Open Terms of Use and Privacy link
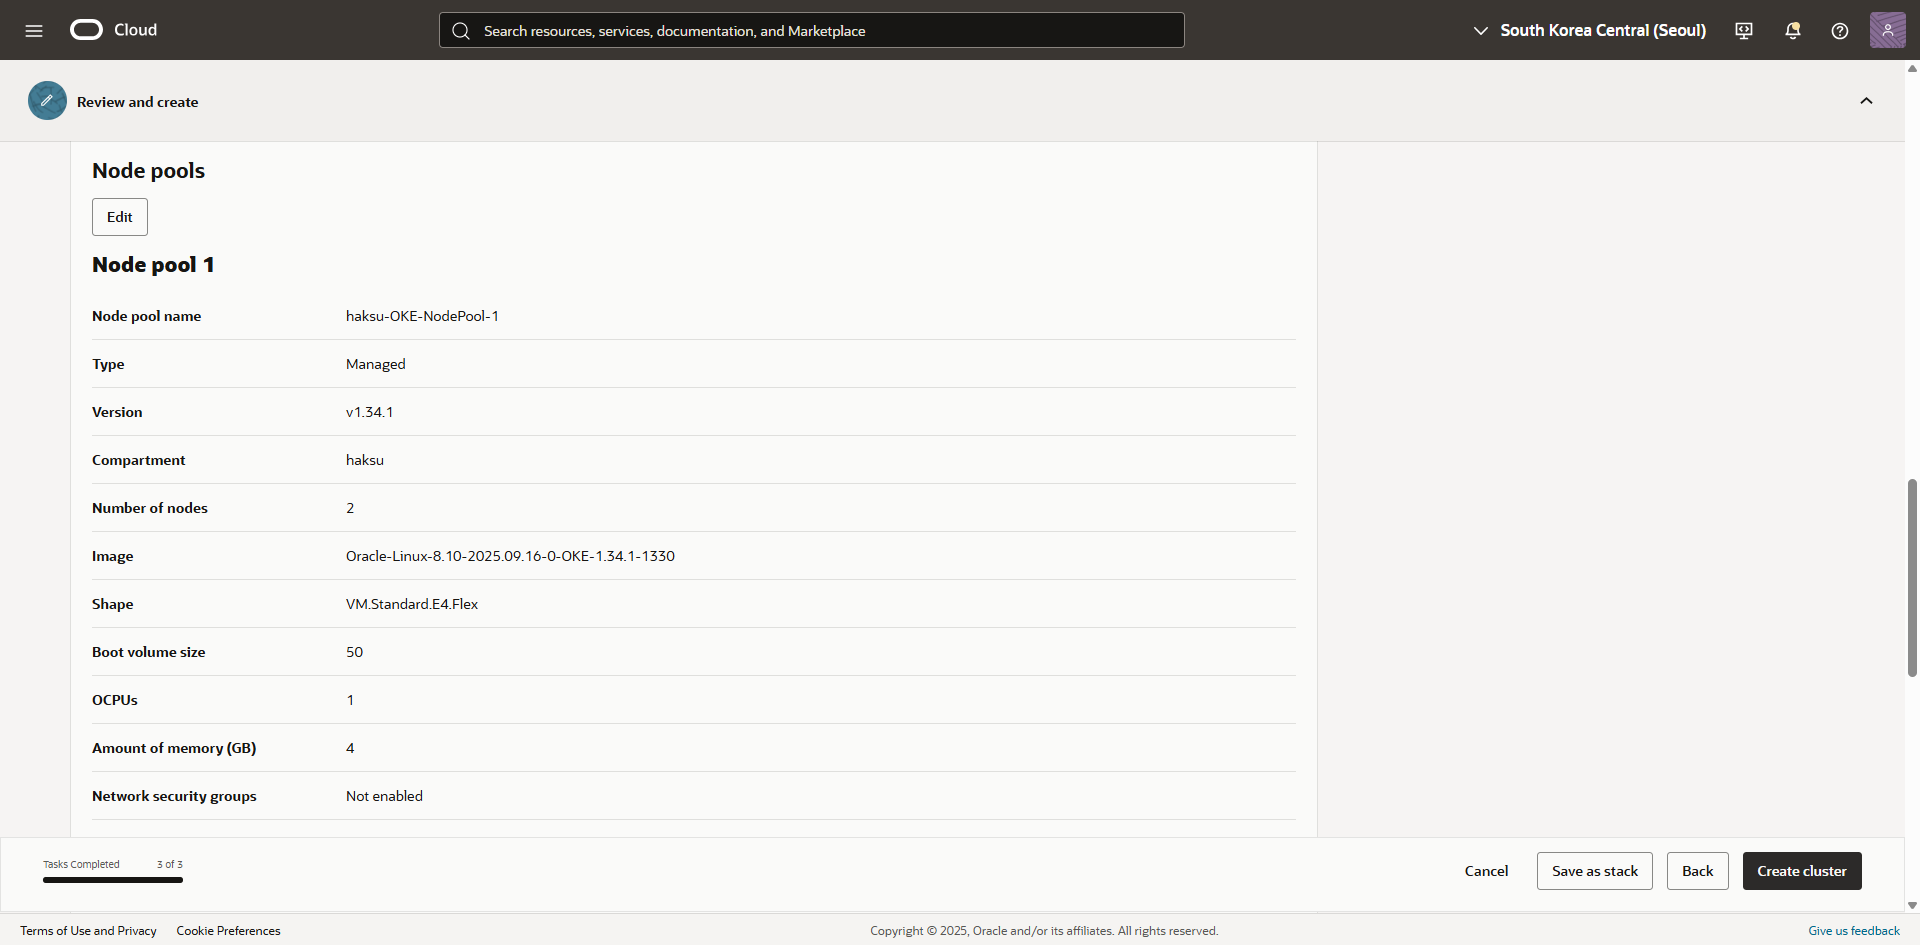1920x945 pixels. point(88,931)
